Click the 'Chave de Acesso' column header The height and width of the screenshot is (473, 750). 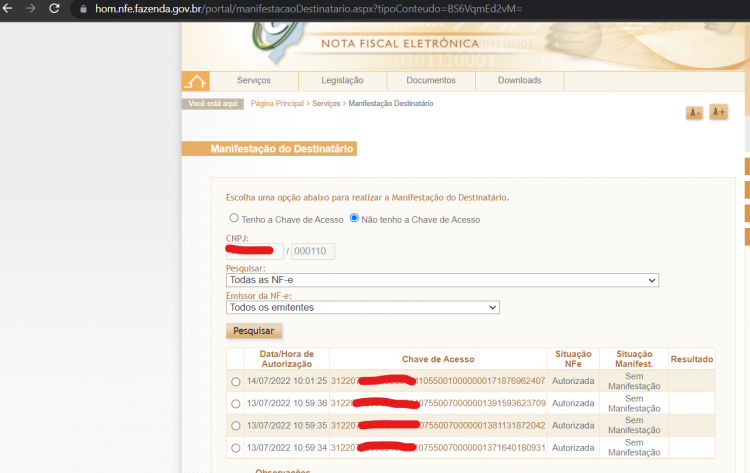[438, 359]
